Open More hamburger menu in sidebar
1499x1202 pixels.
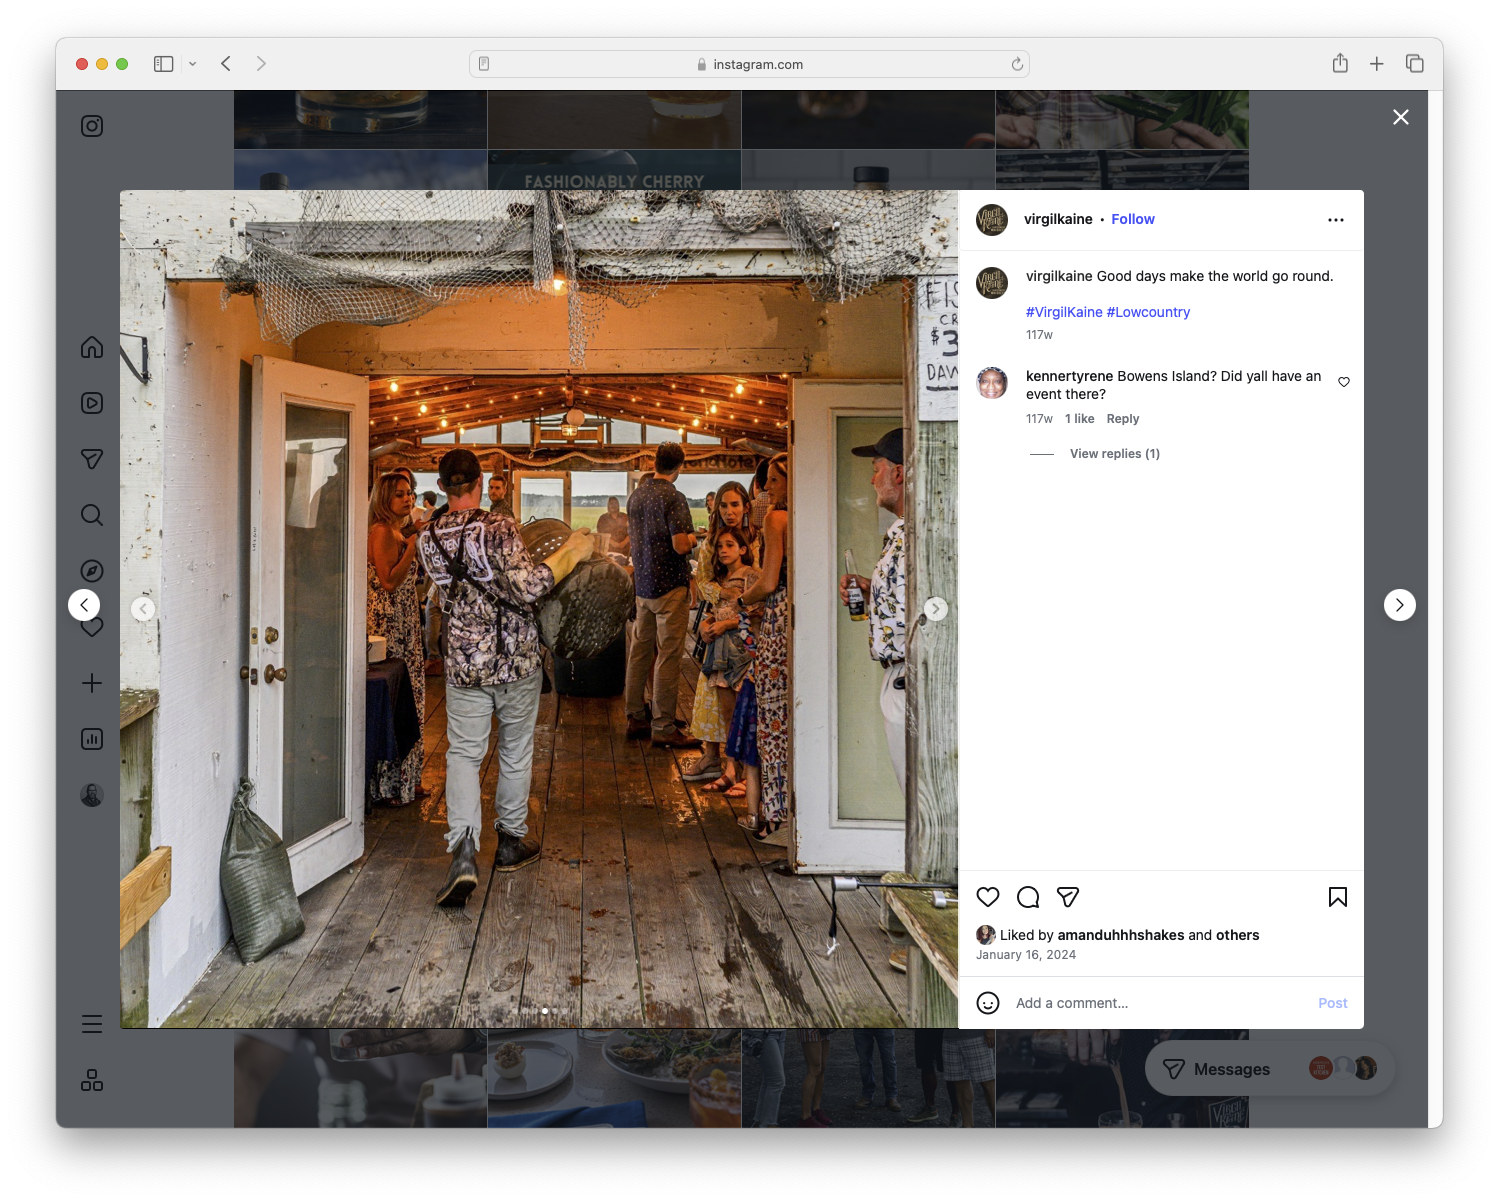click(92, 1024)
